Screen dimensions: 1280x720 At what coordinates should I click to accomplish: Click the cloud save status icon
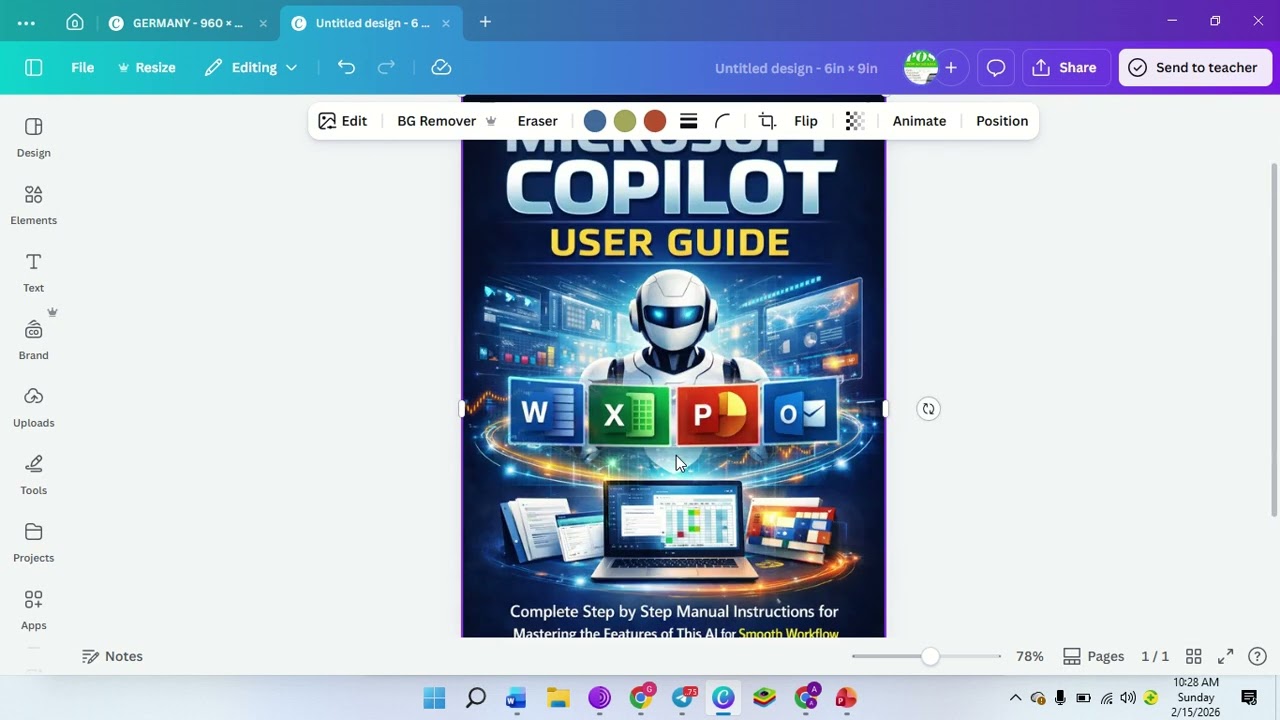pos(441,67)
